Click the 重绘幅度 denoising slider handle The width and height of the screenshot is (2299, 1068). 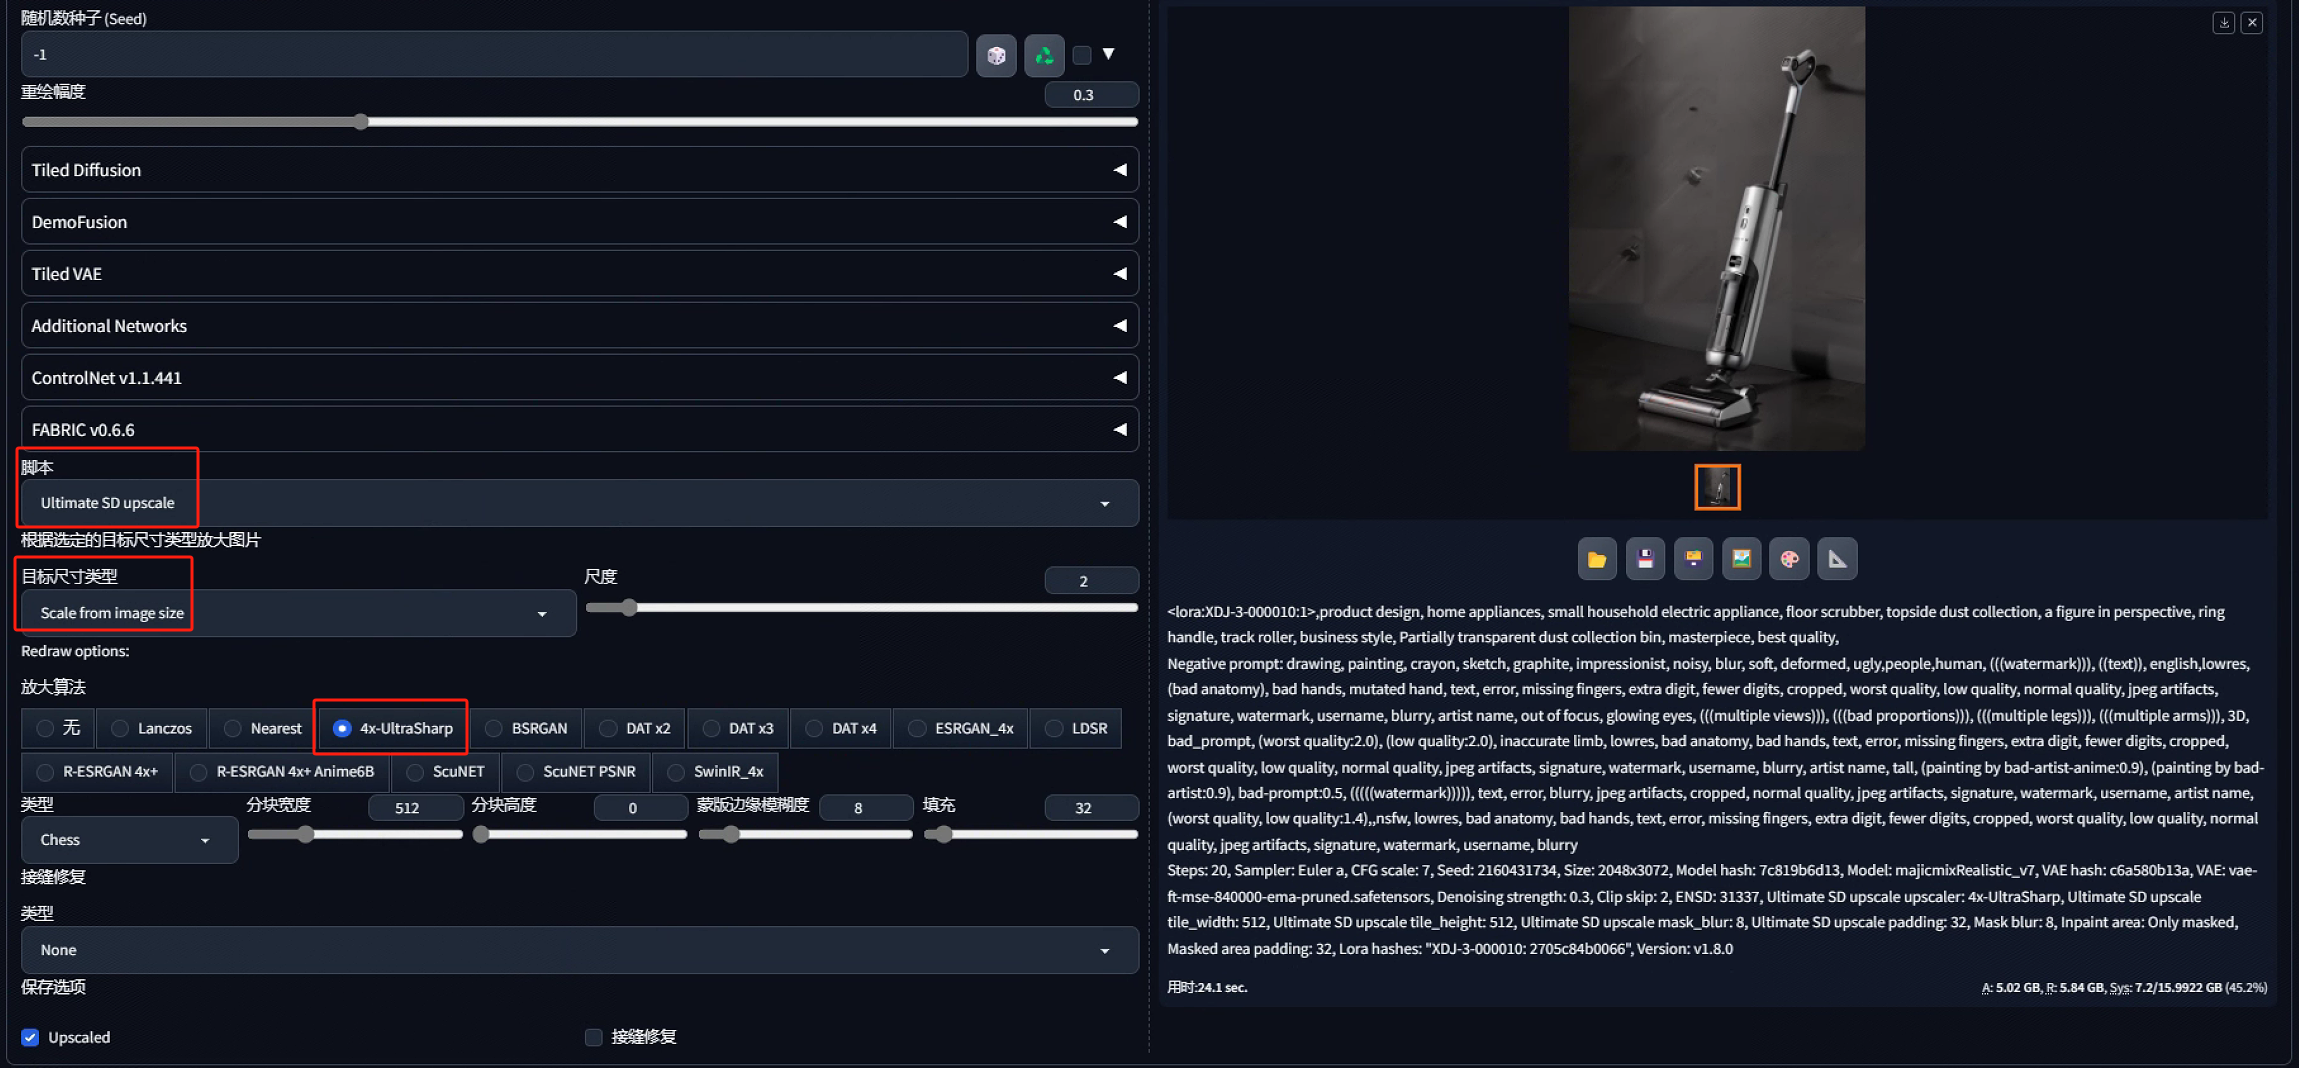coord(361,122)
